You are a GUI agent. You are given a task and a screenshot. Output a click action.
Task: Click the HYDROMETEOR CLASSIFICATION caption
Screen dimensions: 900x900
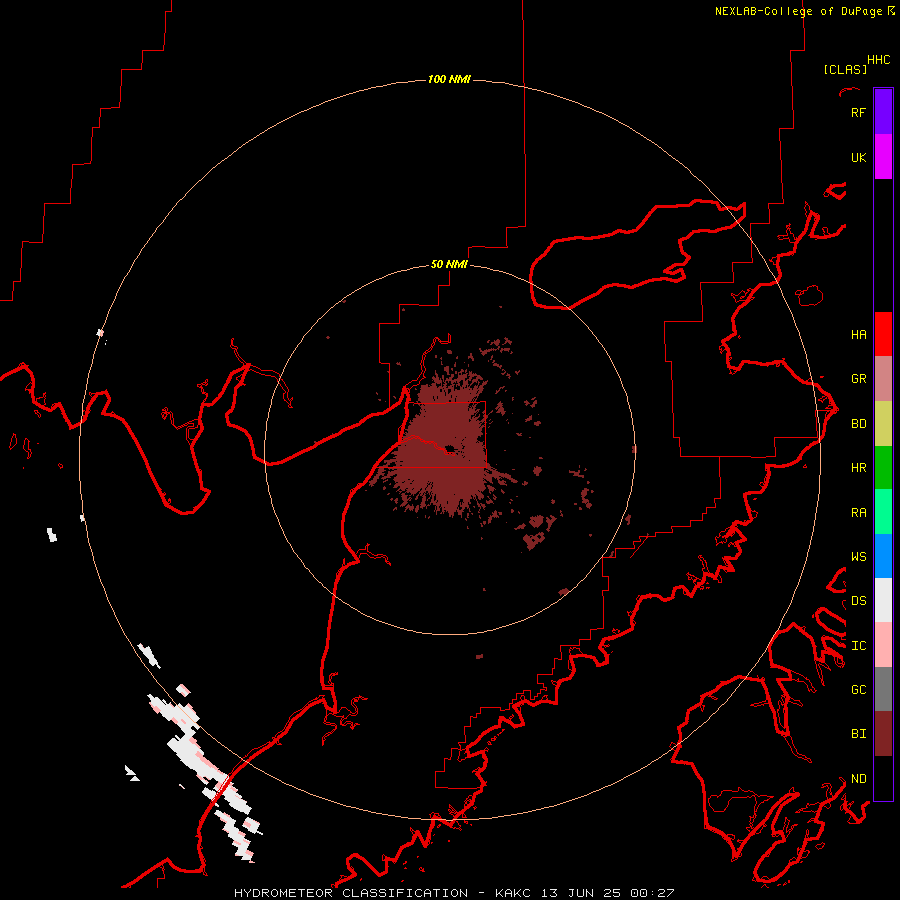351,893
